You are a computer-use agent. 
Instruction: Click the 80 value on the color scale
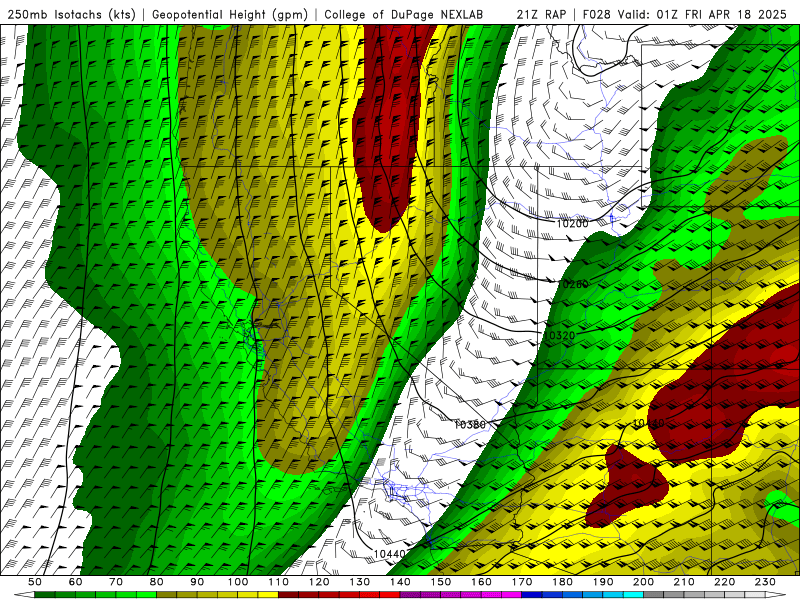(156, 582)
